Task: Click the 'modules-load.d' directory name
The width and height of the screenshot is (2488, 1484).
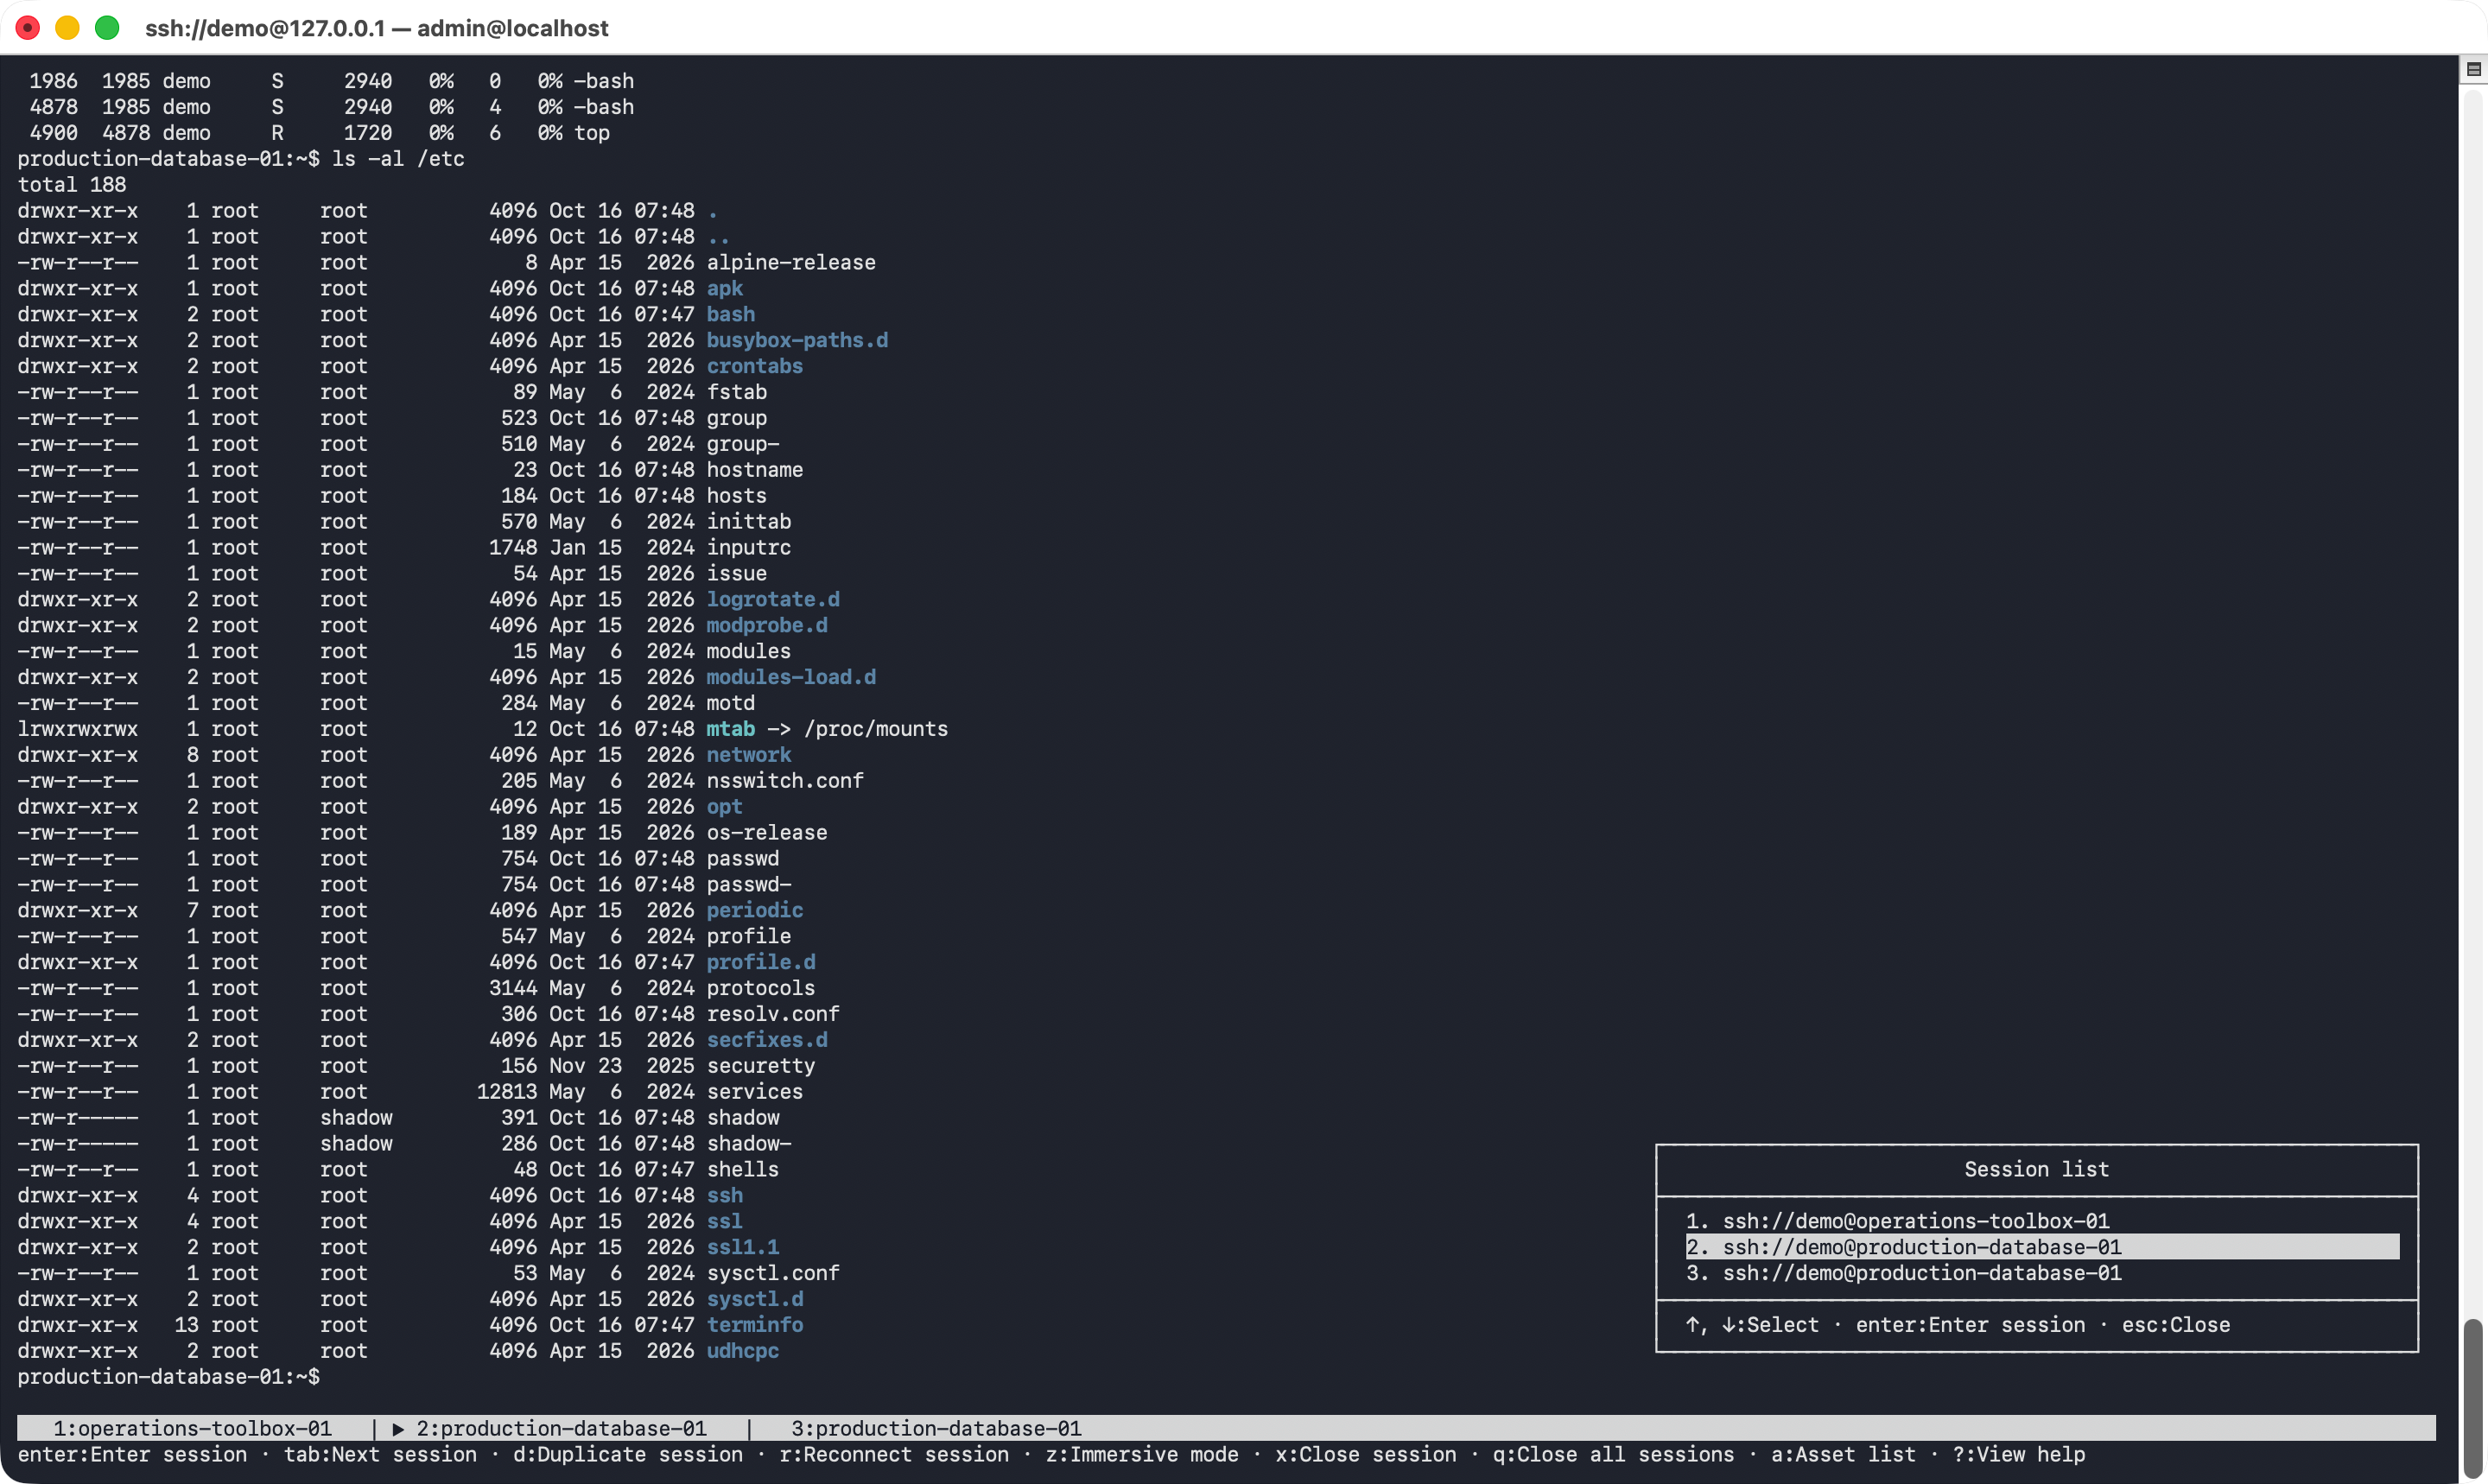Action: coord(791,677)
